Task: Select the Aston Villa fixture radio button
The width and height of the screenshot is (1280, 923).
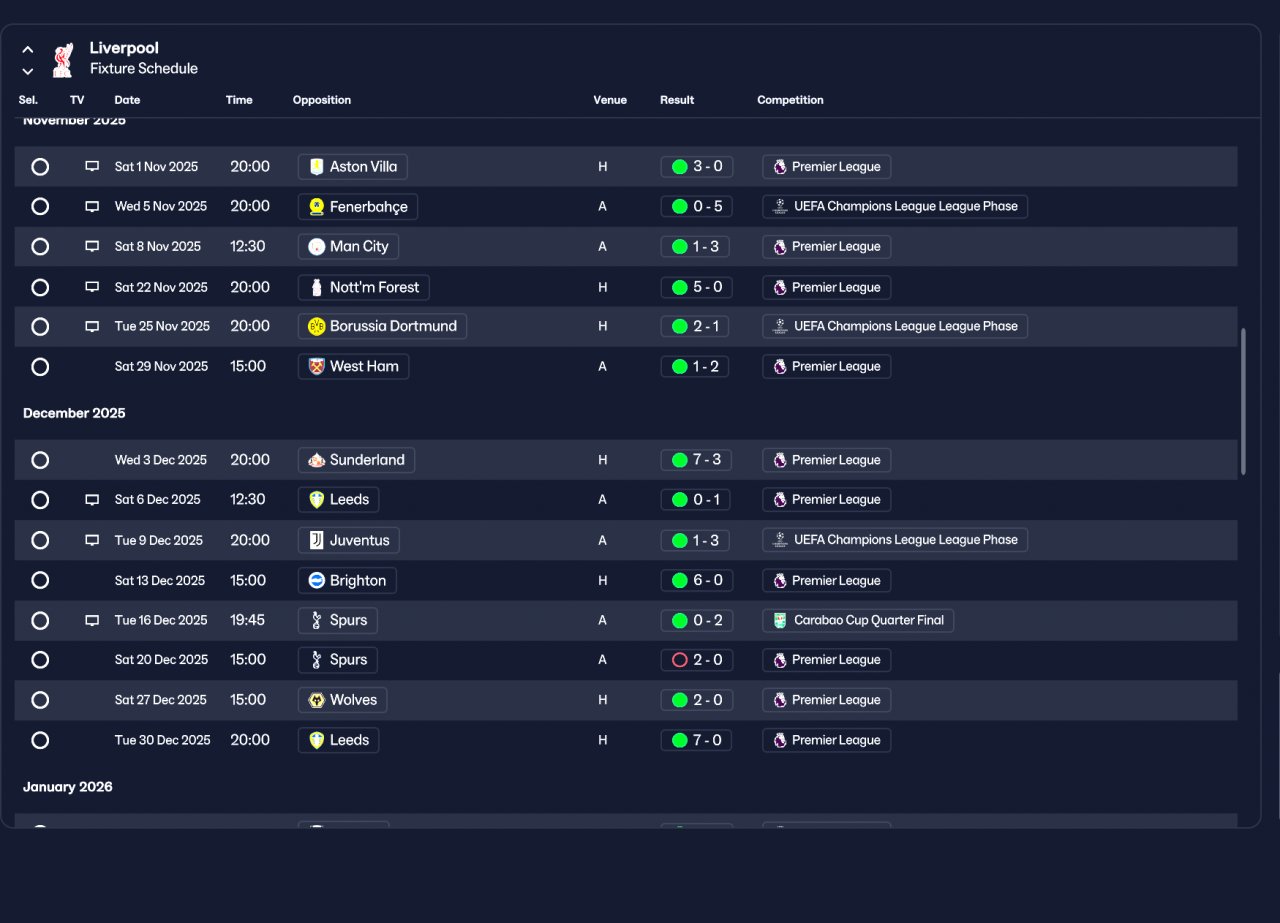Action: pos(40,167)
